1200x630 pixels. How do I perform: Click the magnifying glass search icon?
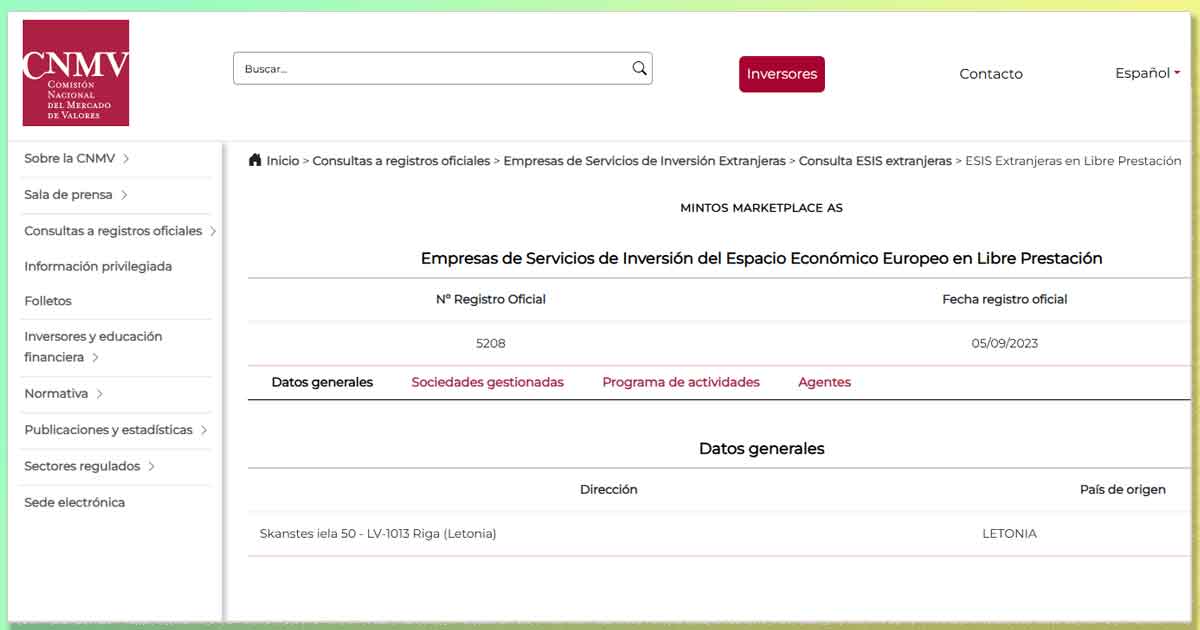(x=640, y=68)
